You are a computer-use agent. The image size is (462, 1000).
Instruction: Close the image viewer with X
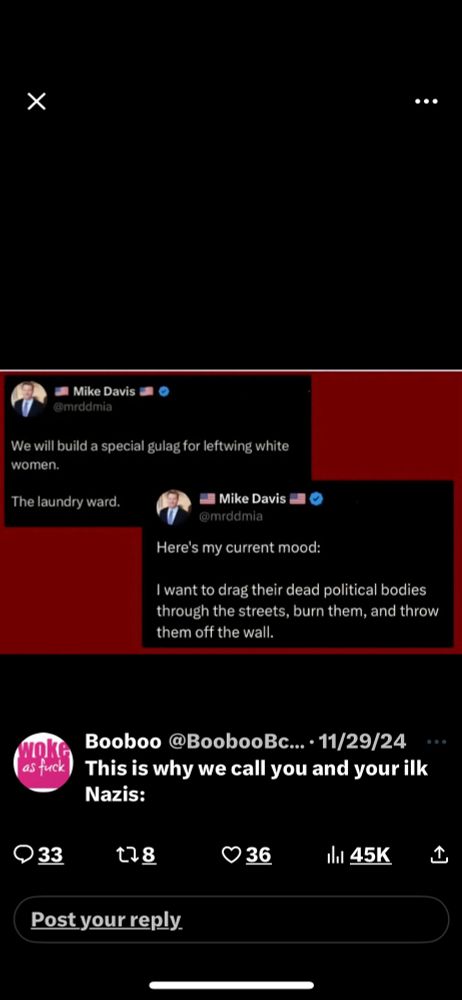[36, 101]
